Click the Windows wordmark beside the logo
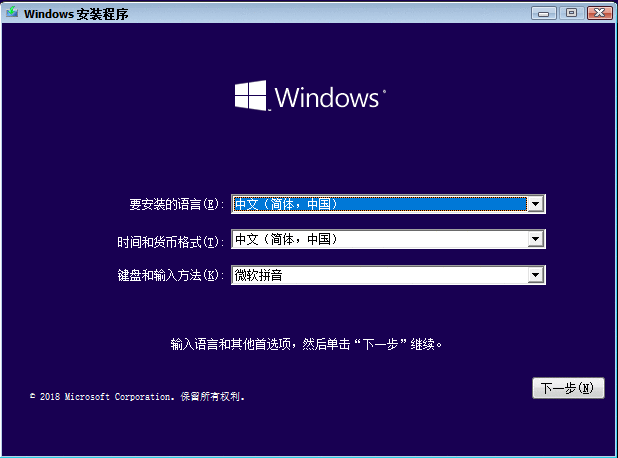The height and width of the screenshot is (458, 618). (329, 97)
